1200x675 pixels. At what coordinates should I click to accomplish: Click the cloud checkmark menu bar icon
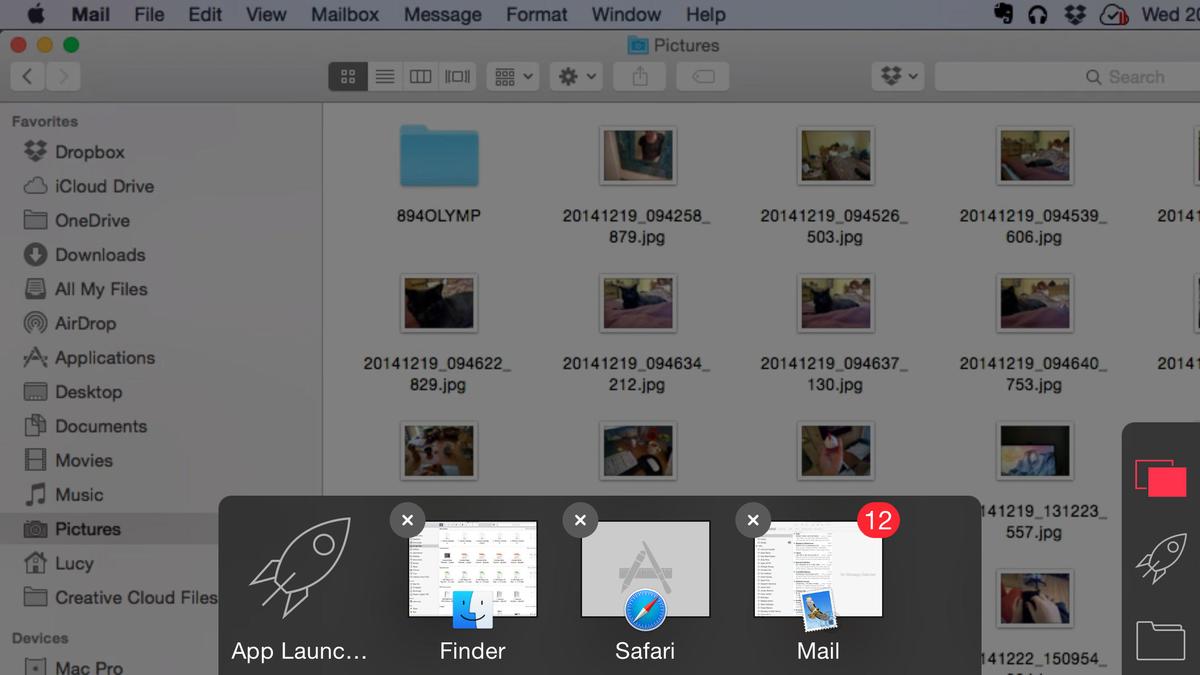coord(1113,14)
